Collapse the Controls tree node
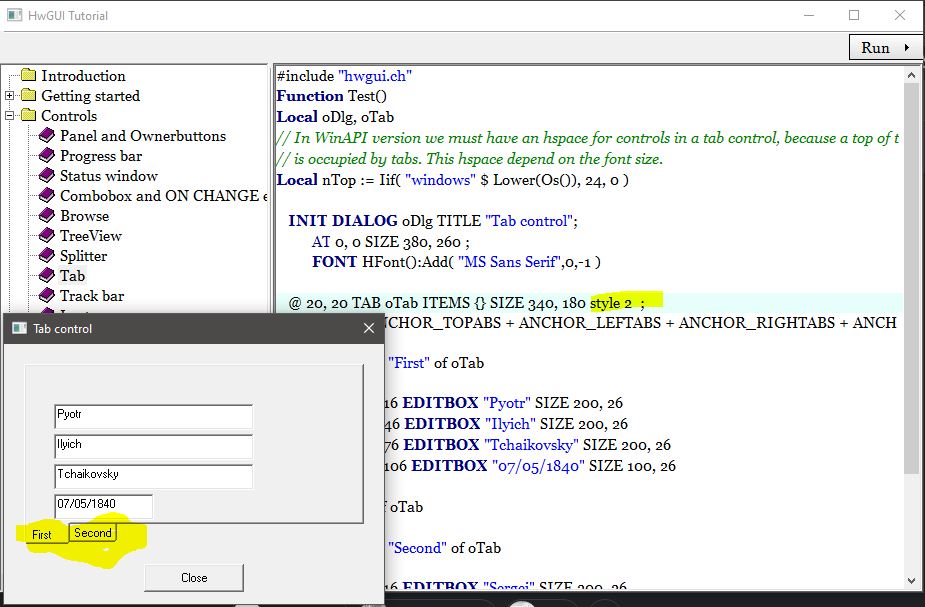 tap(10, 116)
